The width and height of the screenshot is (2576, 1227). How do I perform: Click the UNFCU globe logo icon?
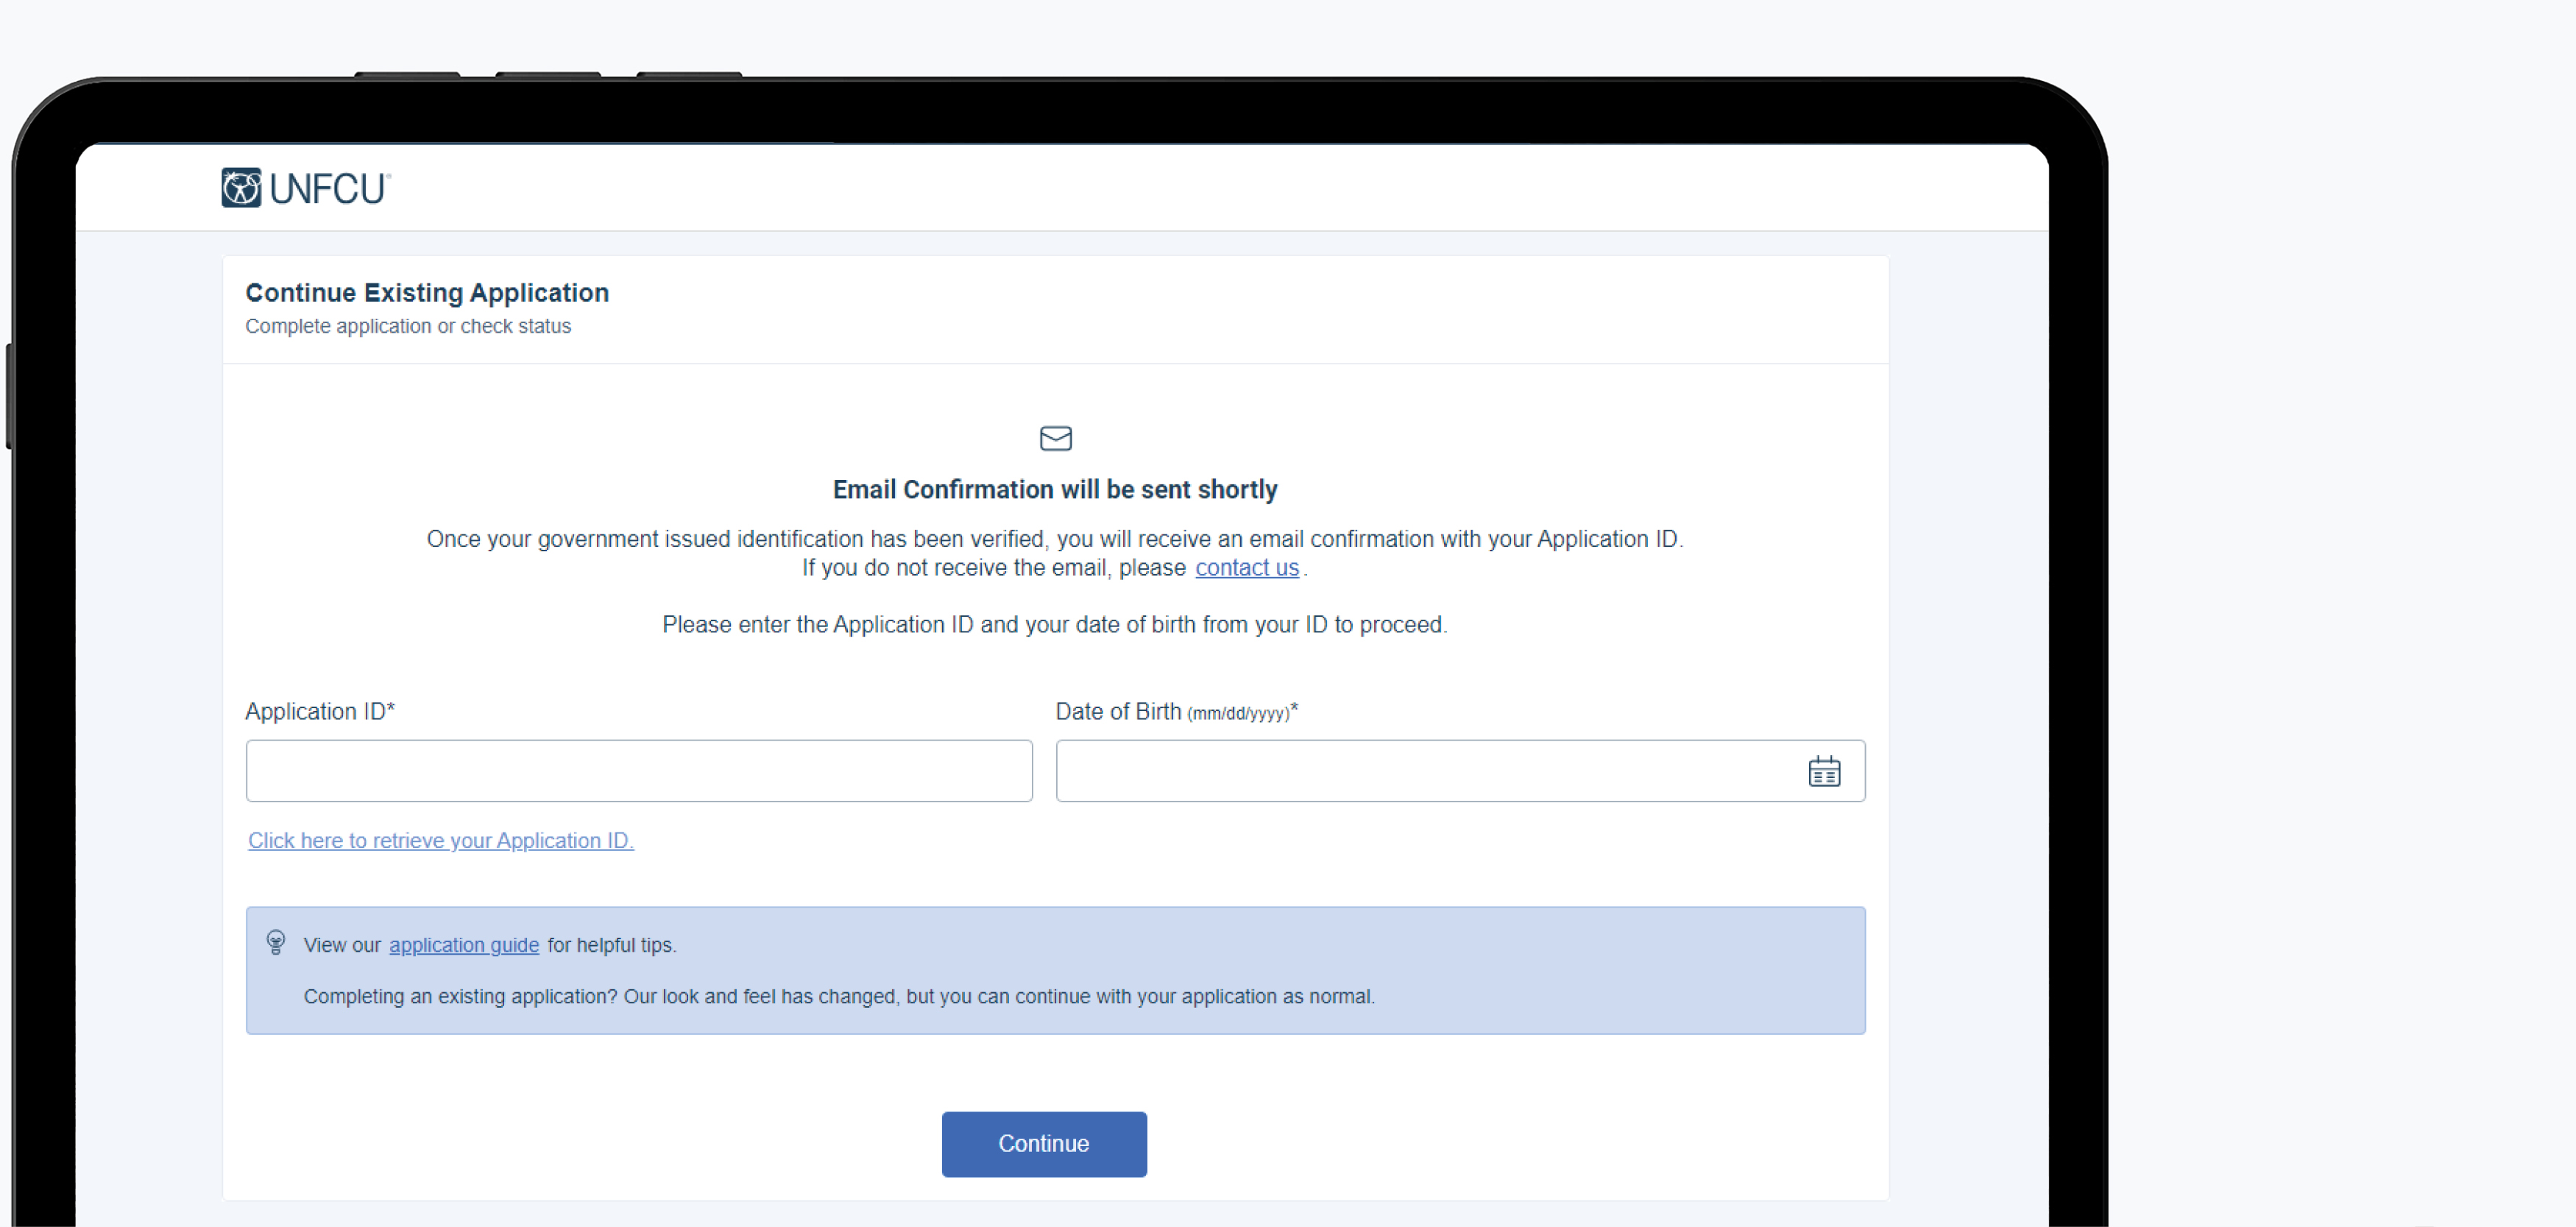tap(241, 188)
